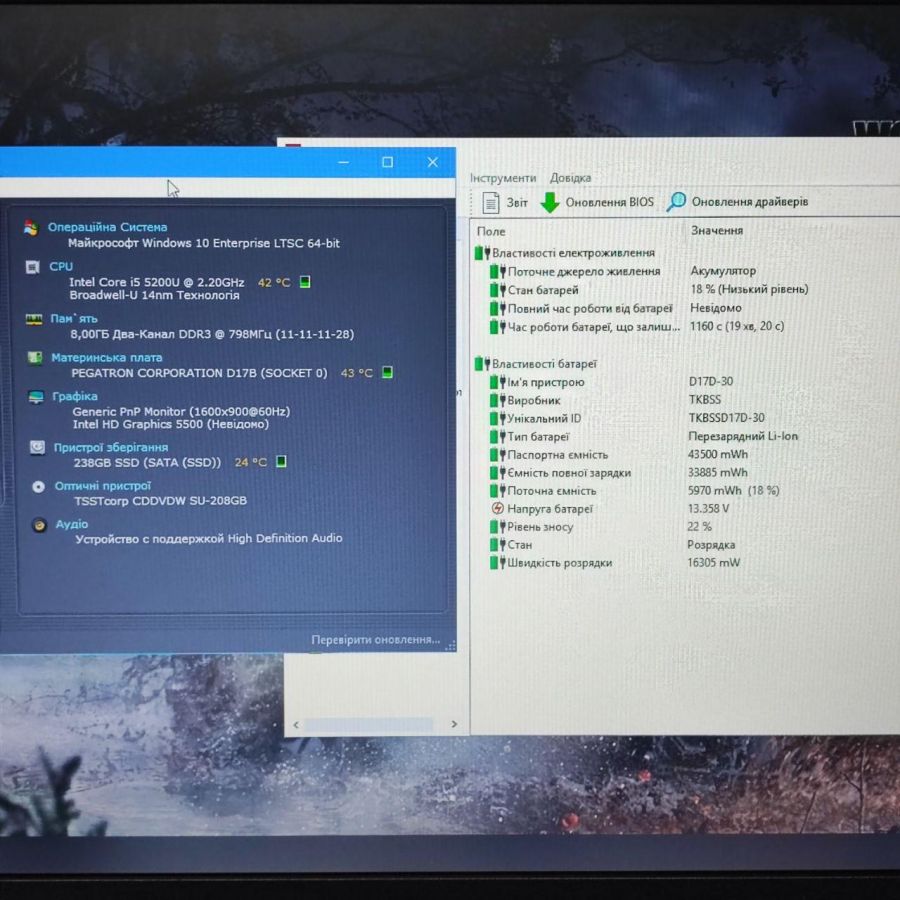Open the Операційна Система section in Speccy
900x900 pixels.
click(x=107, y=227)
